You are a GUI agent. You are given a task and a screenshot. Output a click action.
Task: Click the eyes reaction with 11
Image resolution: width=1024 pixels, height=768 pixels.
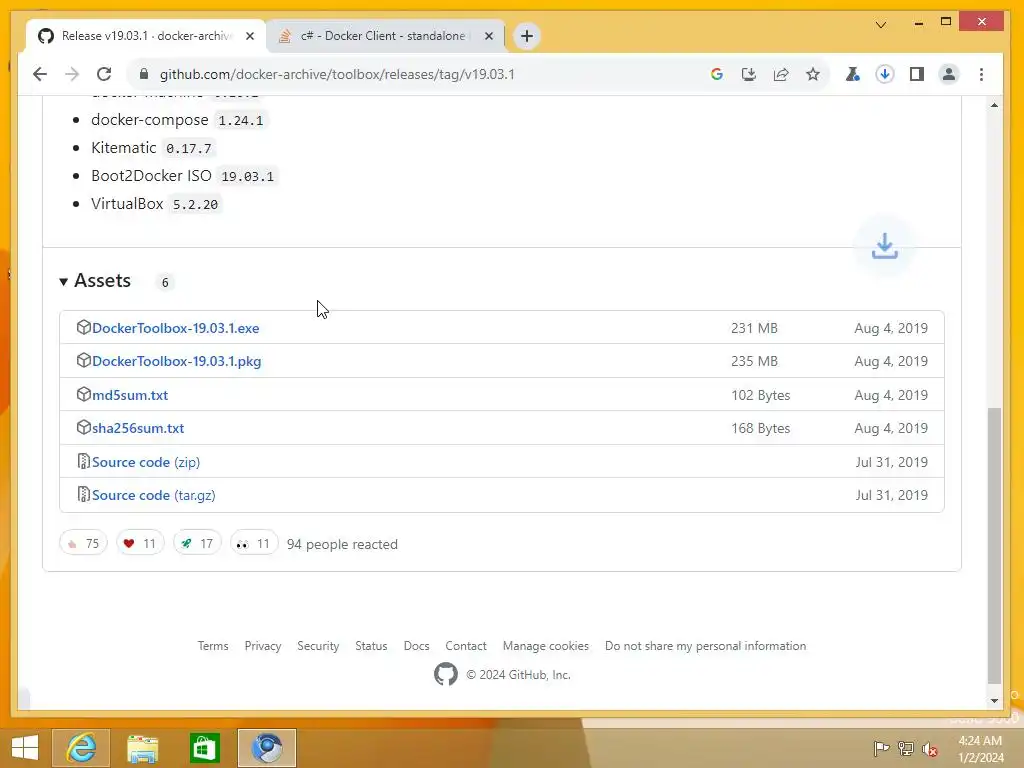(253, 543)
